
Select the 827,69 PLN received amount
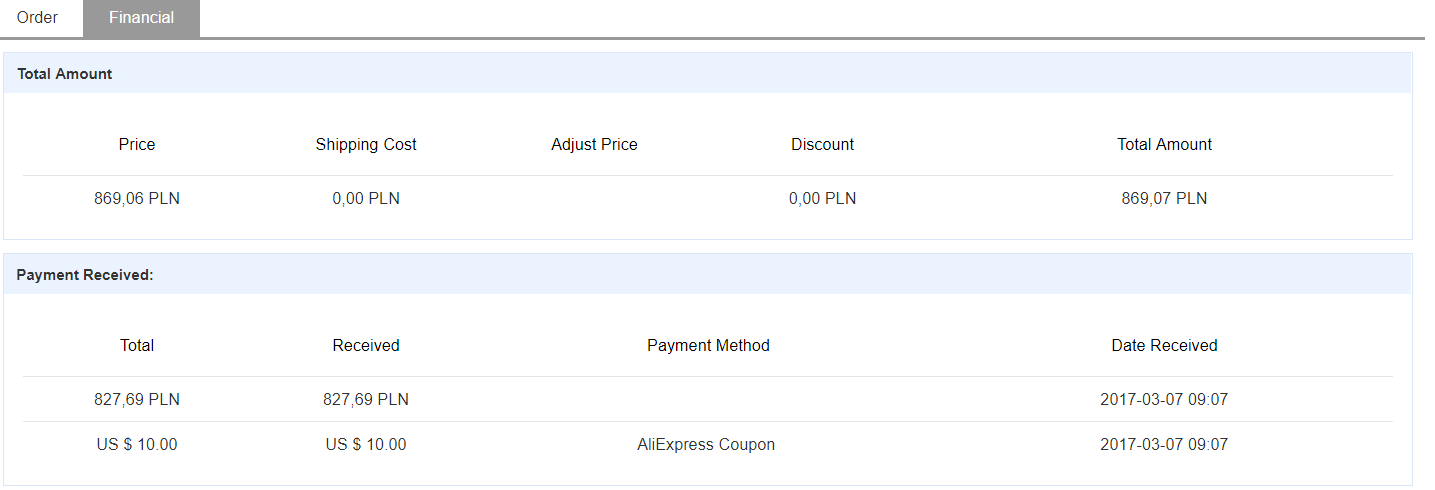point(366,399)
